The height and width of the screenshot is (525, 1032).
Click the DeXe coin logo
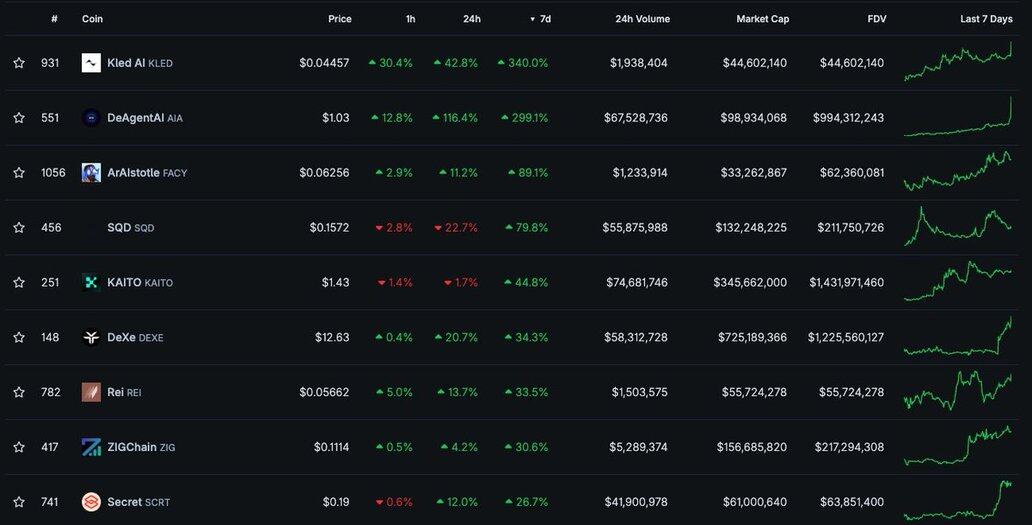click(91, 337)
